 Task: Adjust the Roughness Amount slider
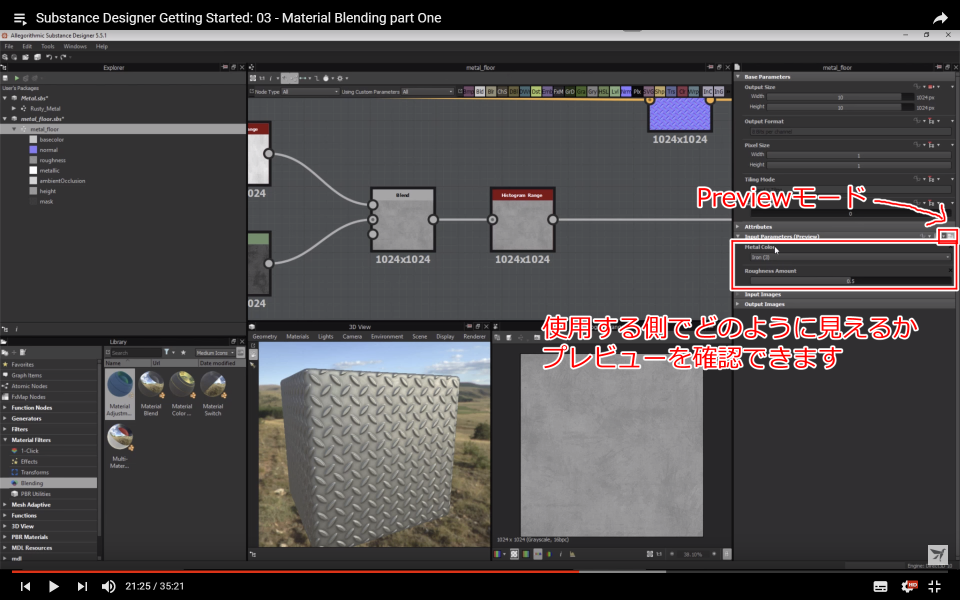(850, 281)
